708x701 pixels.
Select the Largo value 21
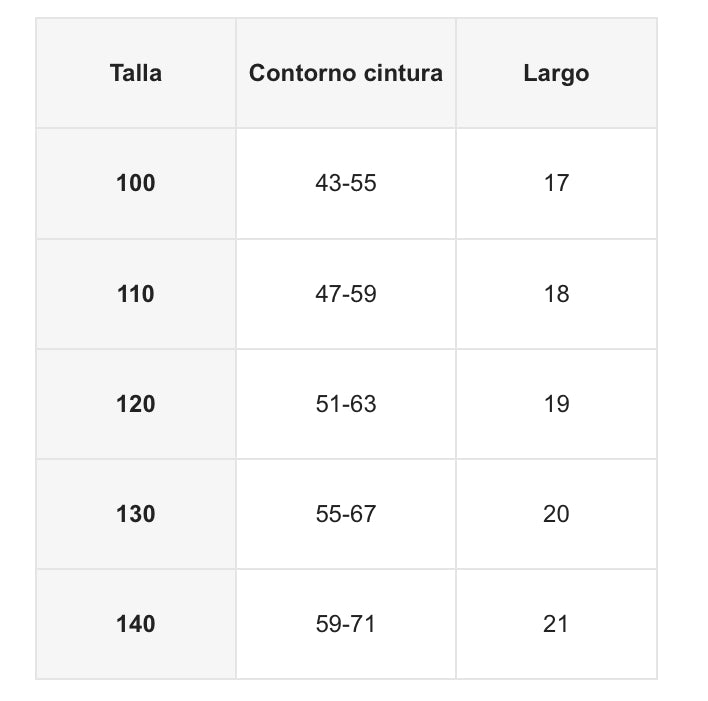click(556, 624)
